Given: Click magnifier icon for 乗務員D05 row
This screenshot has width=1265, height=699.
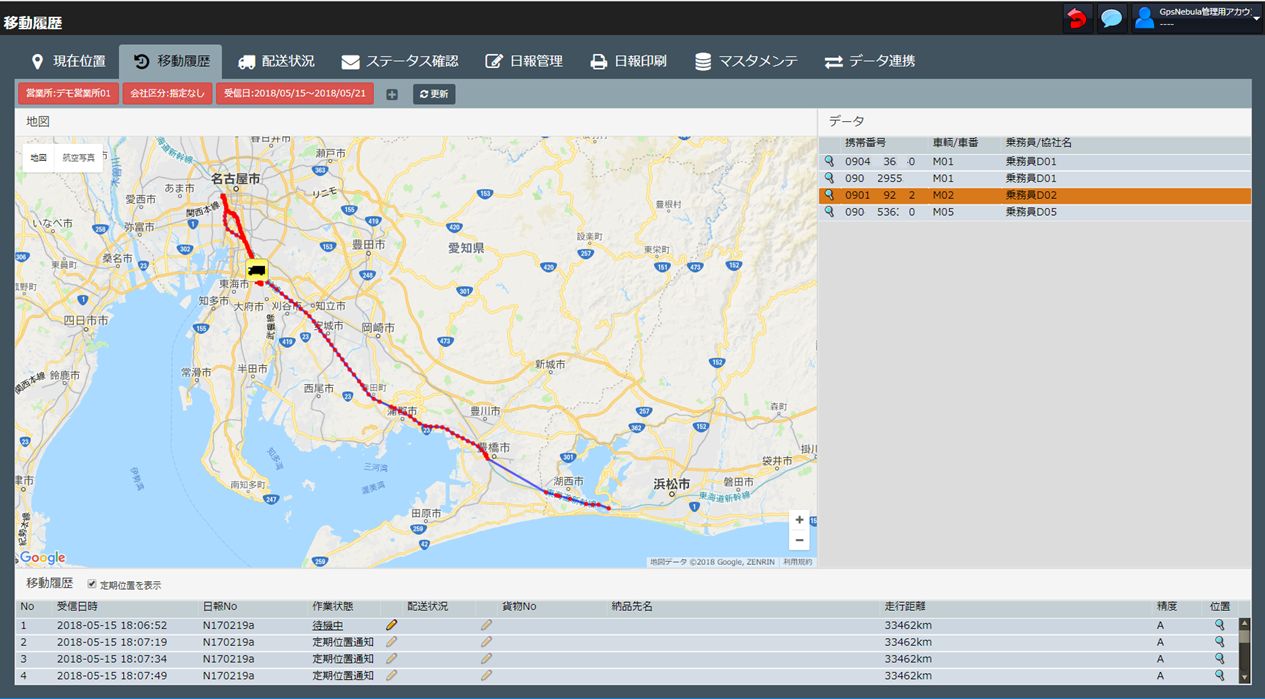Looking at the screenshot, I should click(x=828, y=212).
